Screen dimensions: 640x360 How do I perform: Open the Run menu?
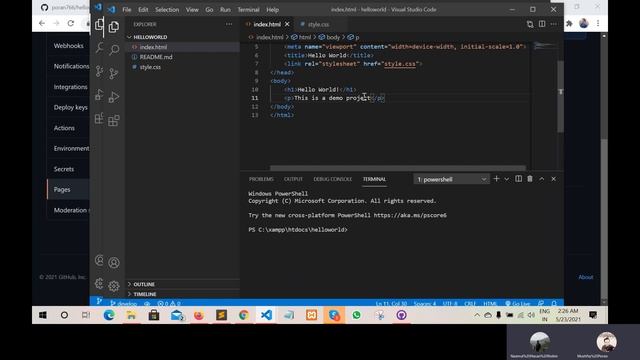225,9
